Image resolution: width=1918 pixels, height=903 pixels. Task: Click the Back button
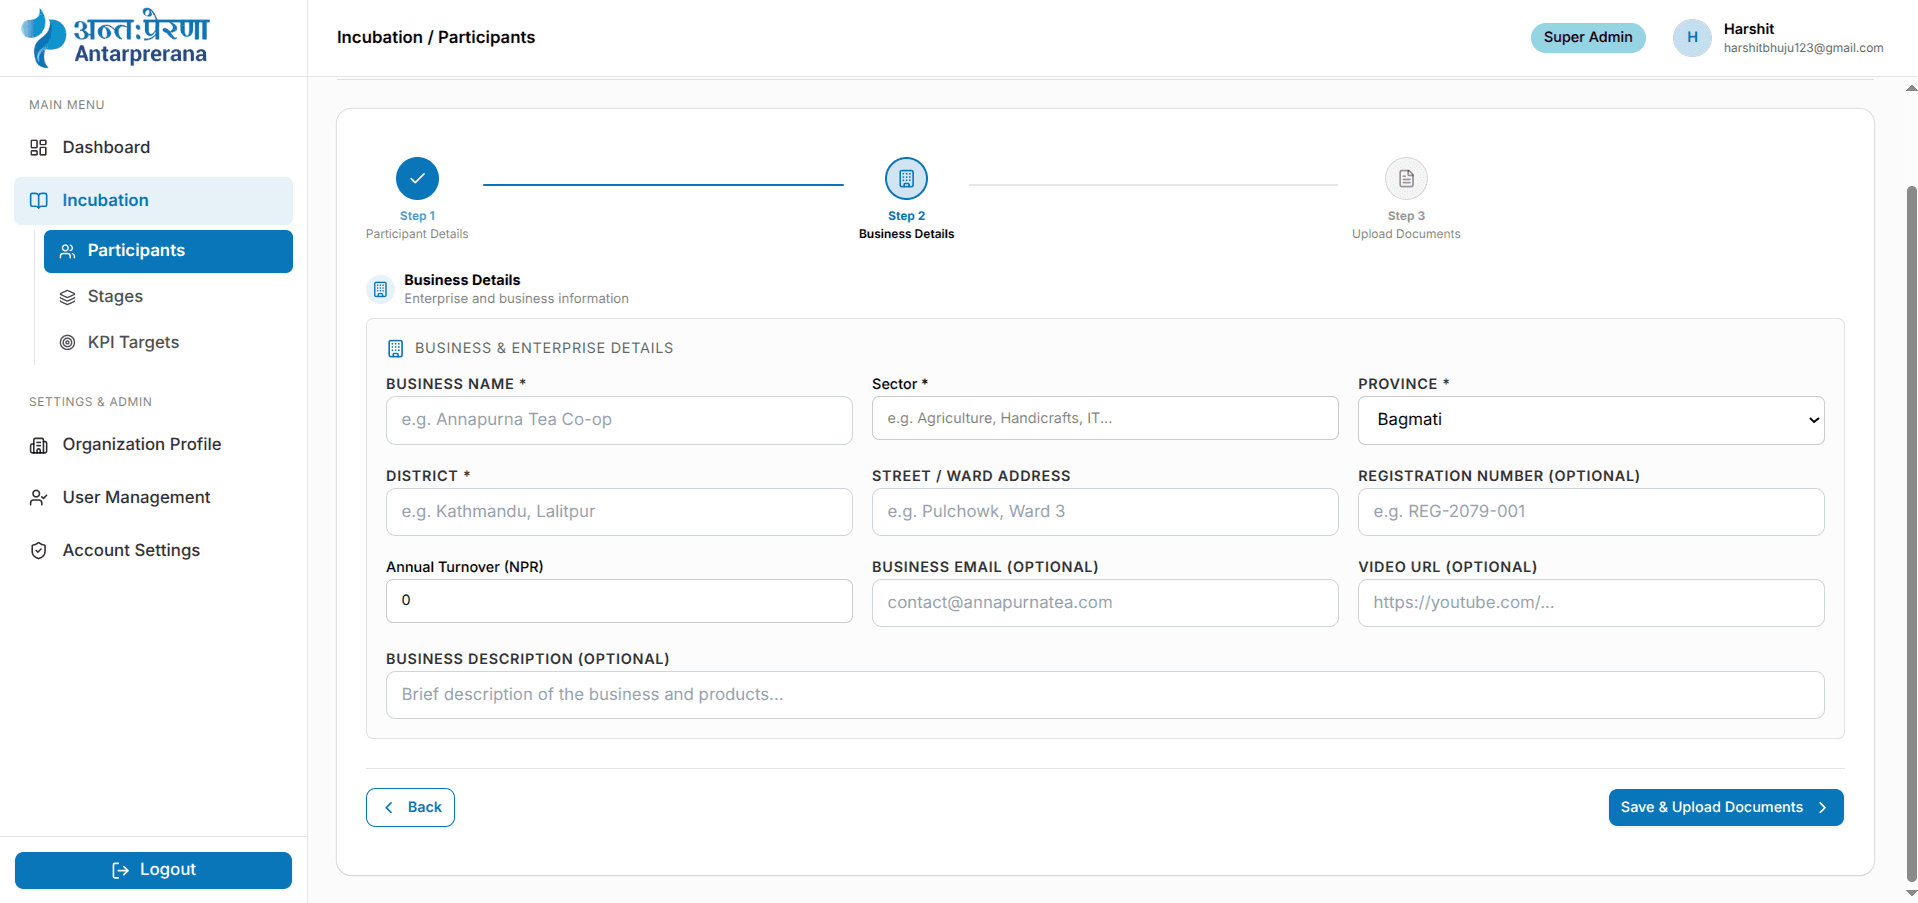coord(410,807)
